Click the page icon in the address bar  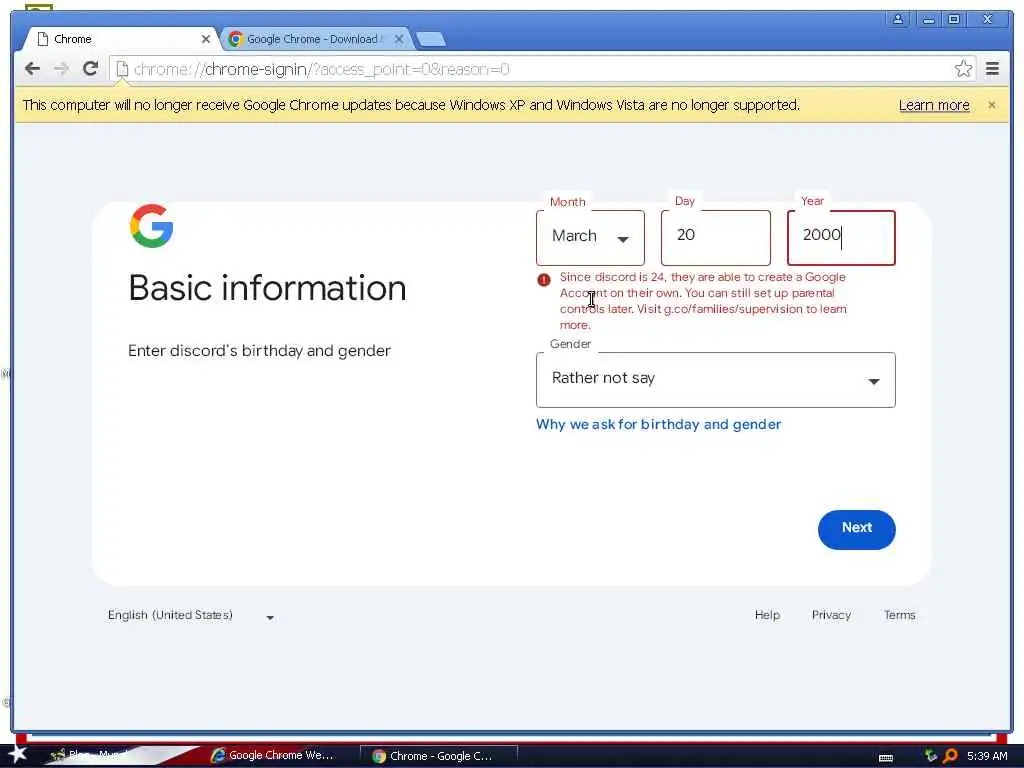pyautogui.click(x=122, y=69)
